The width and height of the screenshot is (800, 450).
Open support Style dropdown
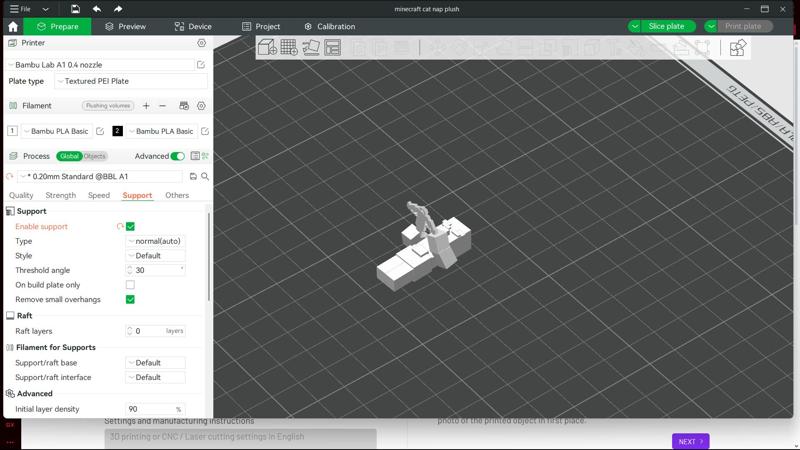point(155,256)
